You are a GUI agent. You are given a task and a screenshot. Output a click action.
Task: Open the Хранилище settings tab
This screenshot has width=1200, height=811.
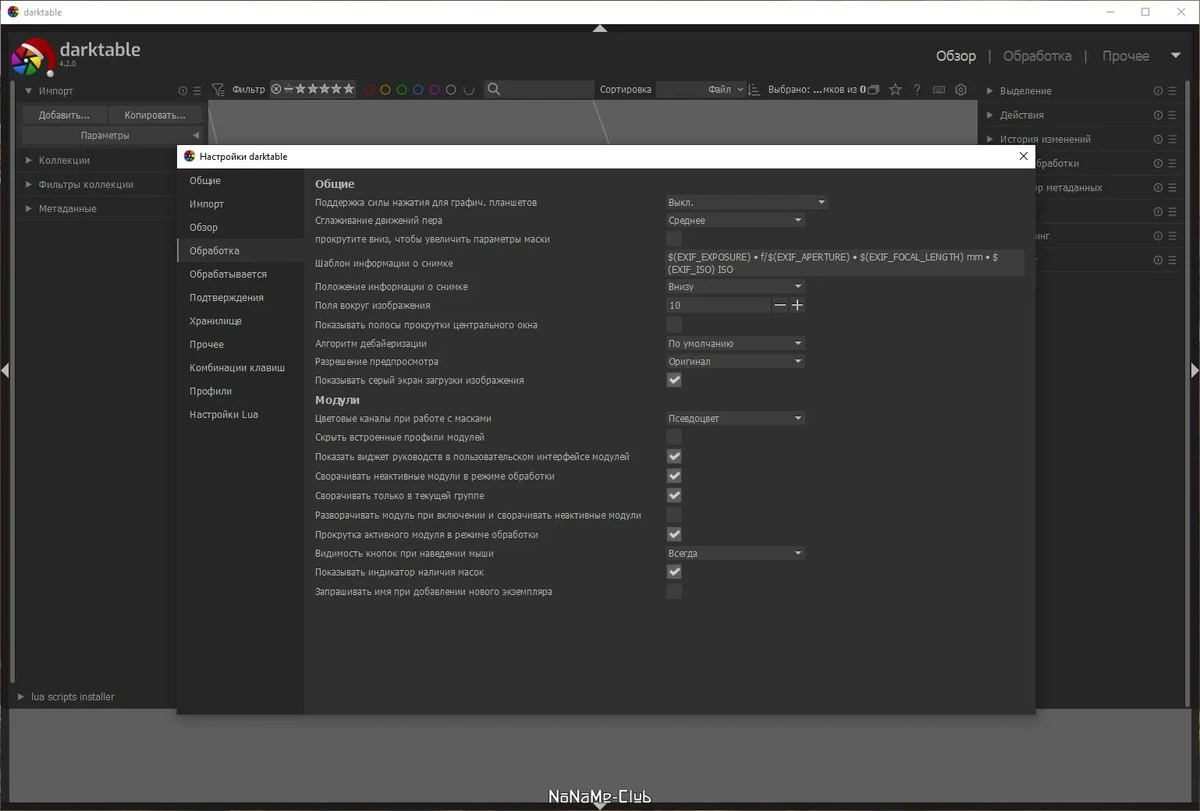[x=240, y=321]
